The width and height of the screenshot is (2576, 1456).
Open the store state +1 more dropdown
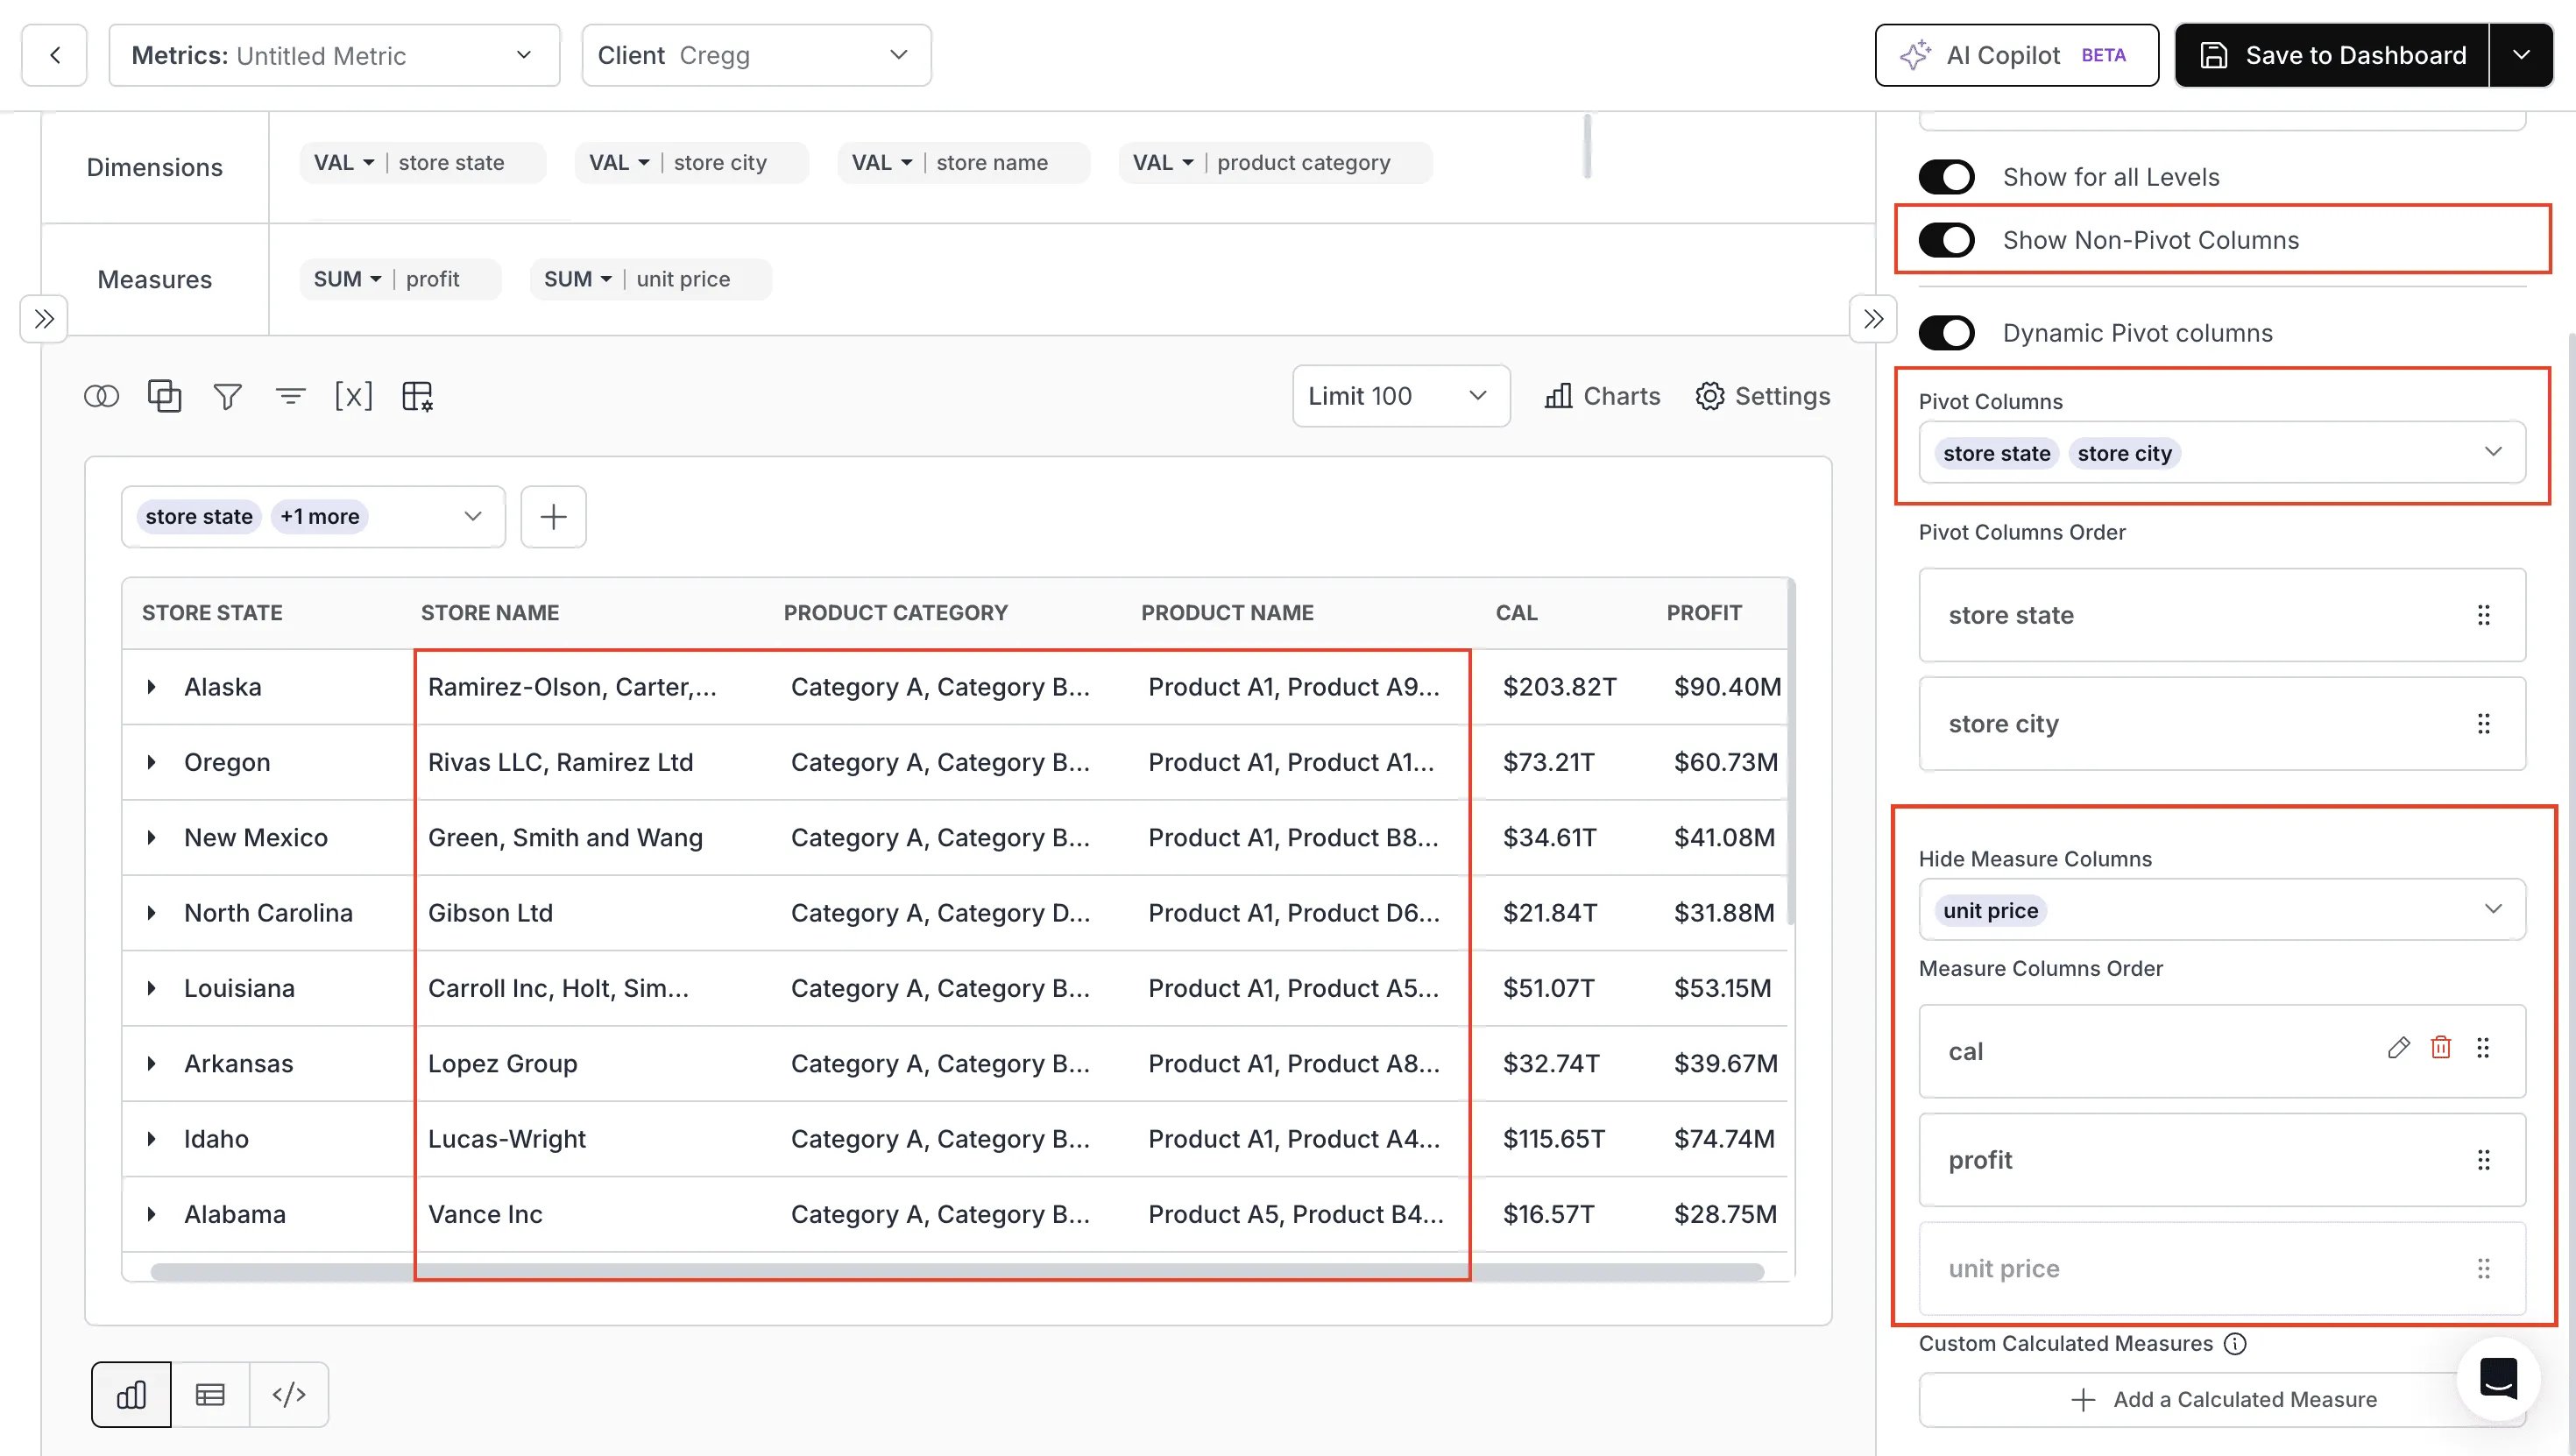(x=313, y=517)
